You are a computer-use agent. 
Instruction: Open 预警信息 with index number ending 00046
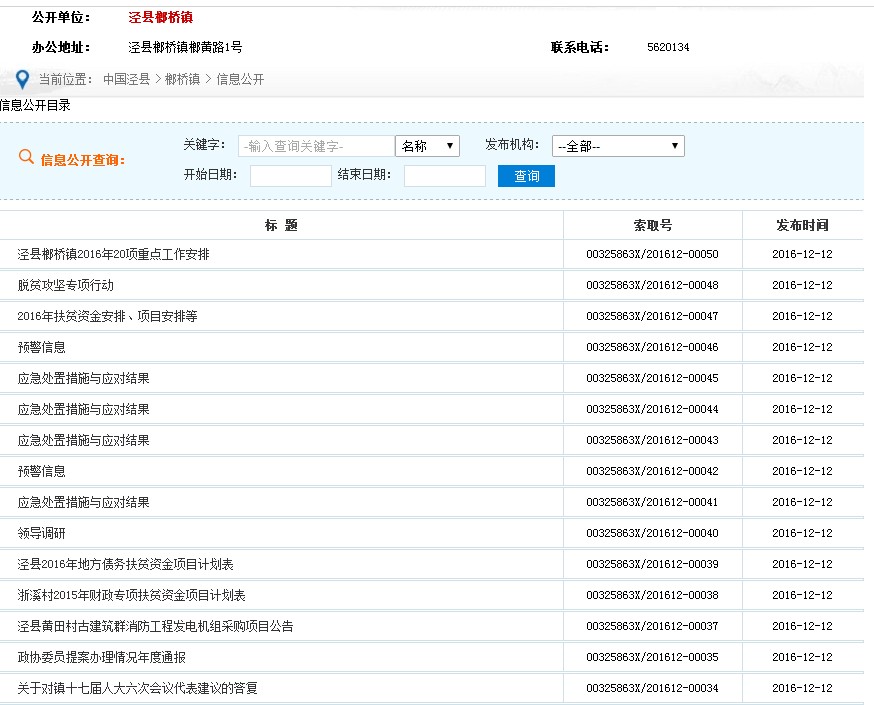pyautogui.click(x=42, y=347)
